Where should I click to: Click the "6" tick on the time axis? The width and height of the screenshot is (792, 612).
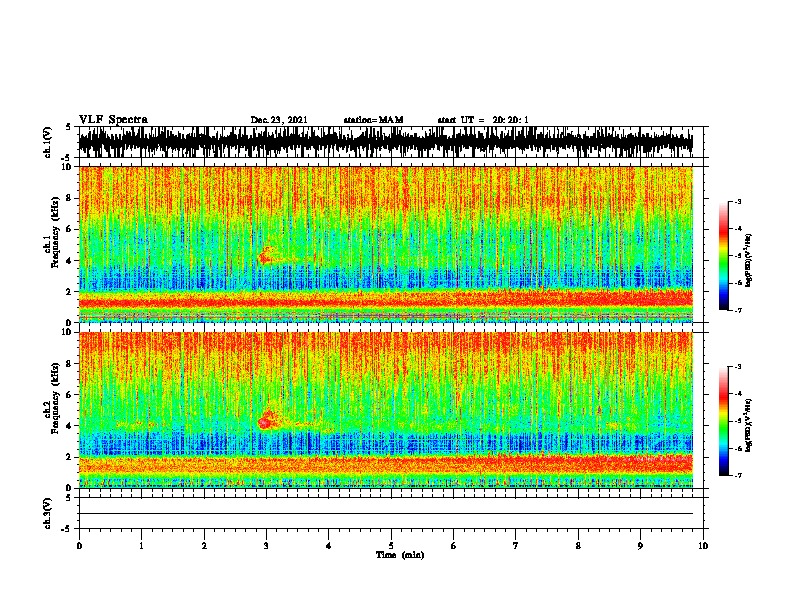click(454, 546)
